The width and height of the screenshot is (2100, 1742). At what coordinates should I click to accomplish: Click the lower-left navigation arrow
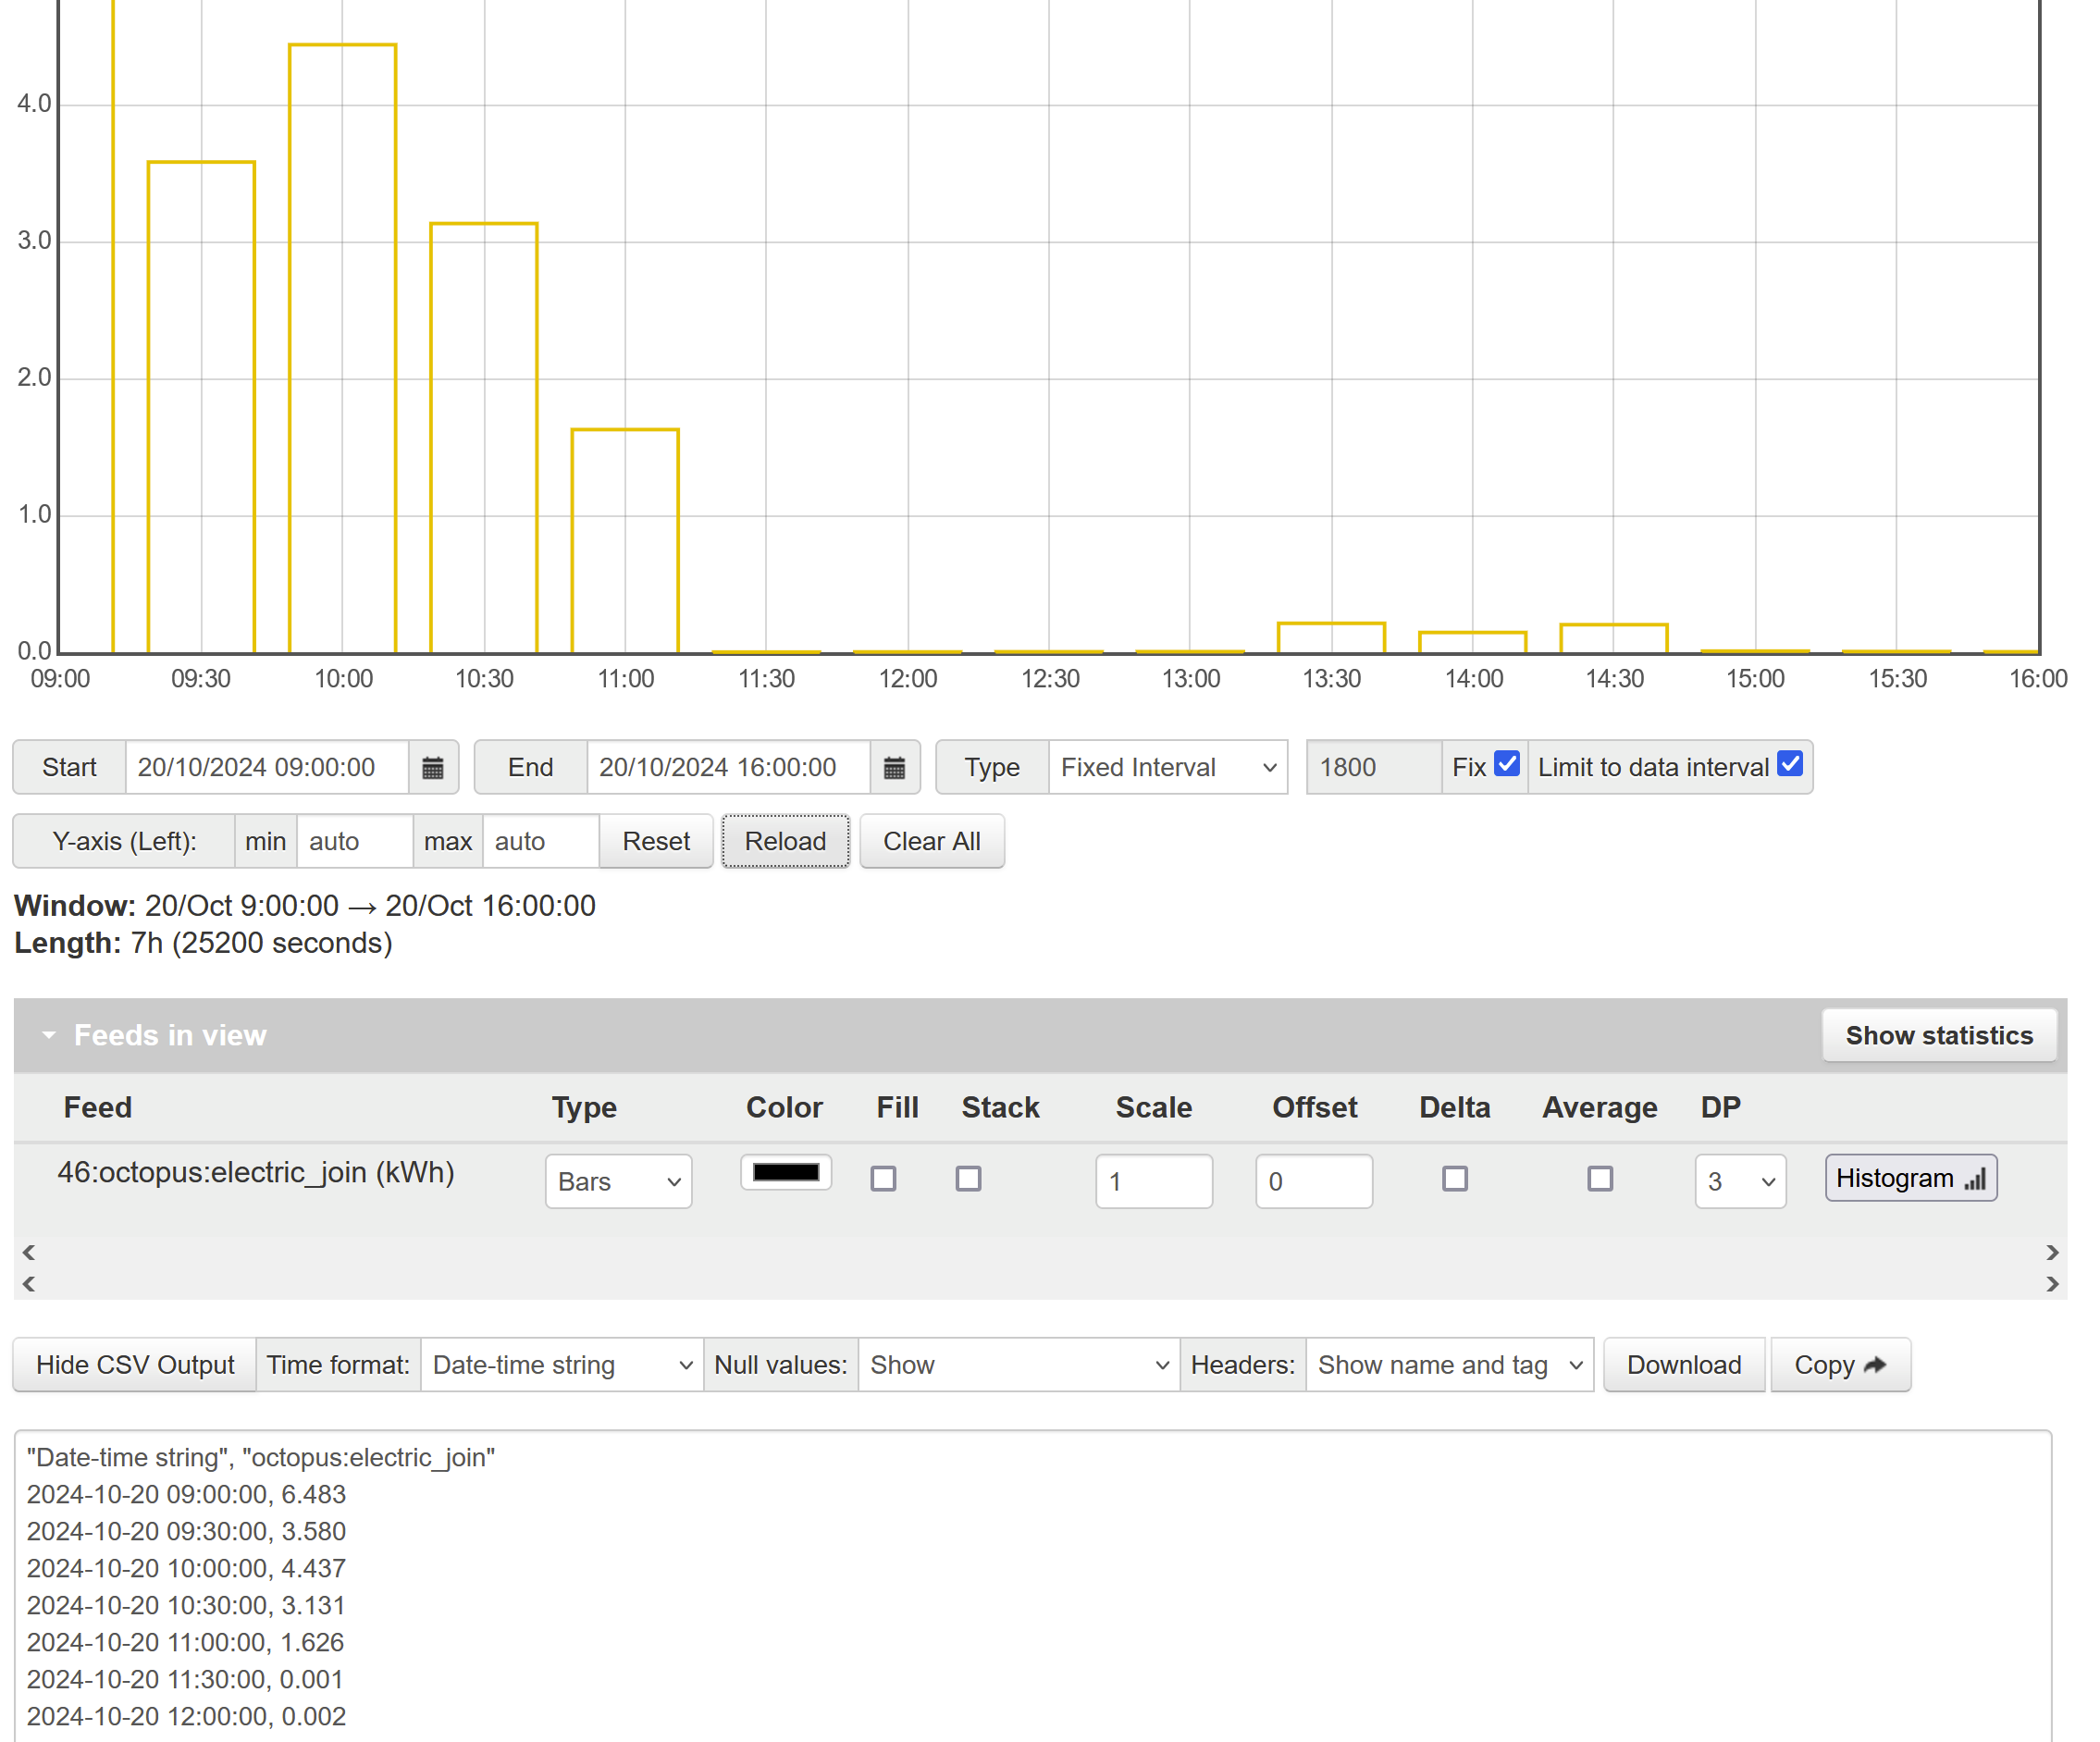tap(29, 1284)
